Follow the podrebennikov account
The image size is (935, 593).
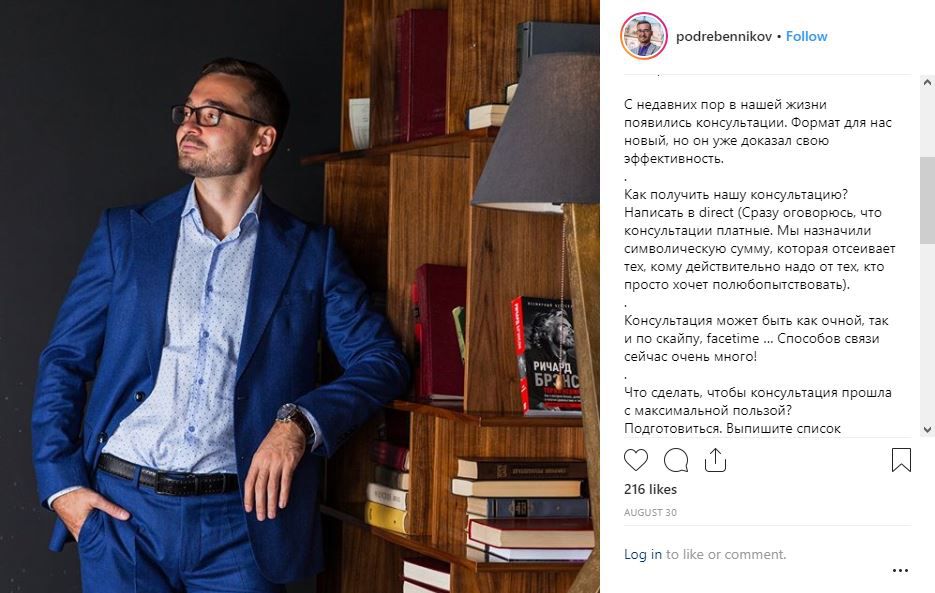pos(806,36)
